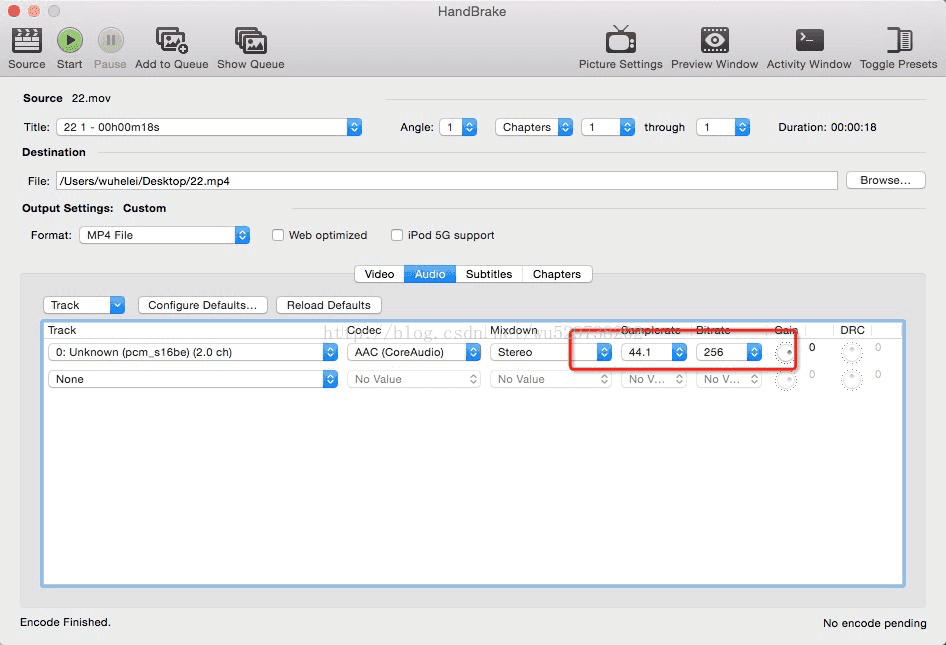Click the destination File path field
This screenshot has height=645, width=946.
coord(447,181)
